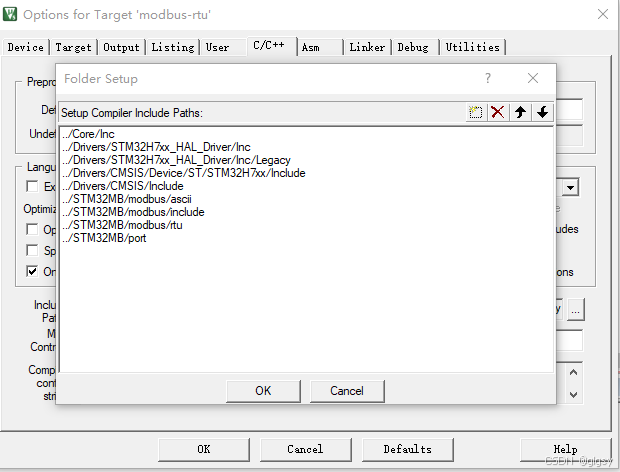Go to the Utilities tab
The height and width of the screenshot is (472, 620).
(473, 47)
